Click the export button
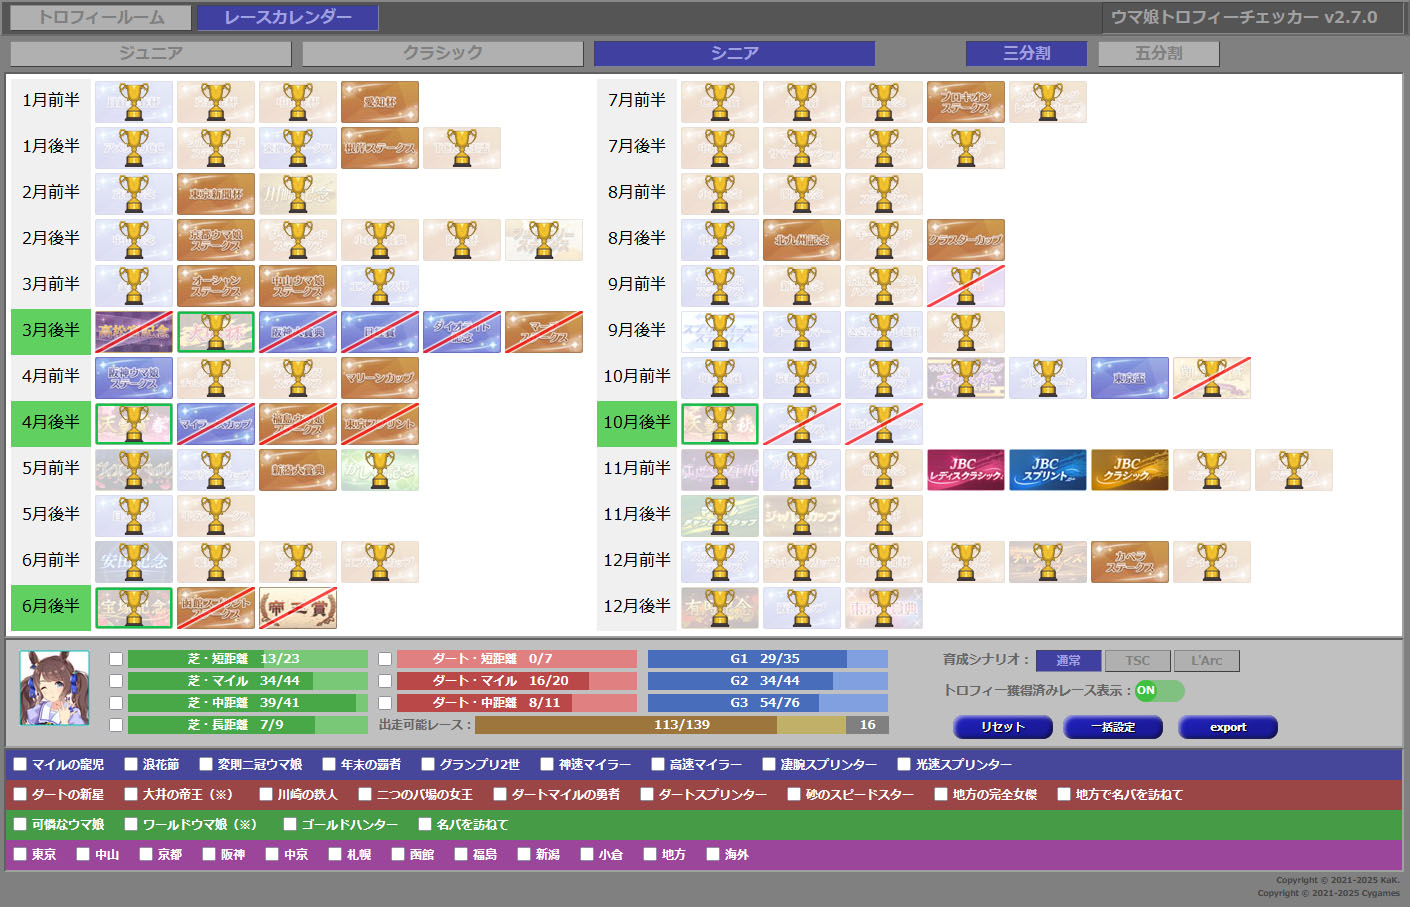Viewport: 1410px width, 907px height. (1228, 727)
